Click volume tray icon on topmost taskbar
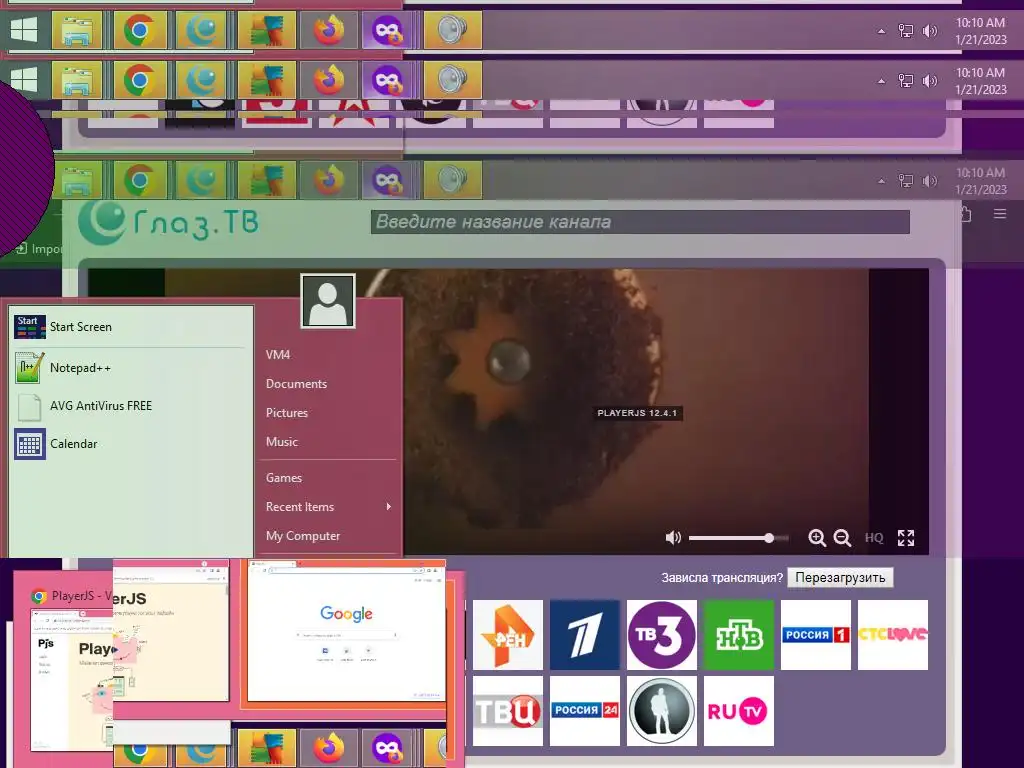1024x768 pixels. pos(930,31)
